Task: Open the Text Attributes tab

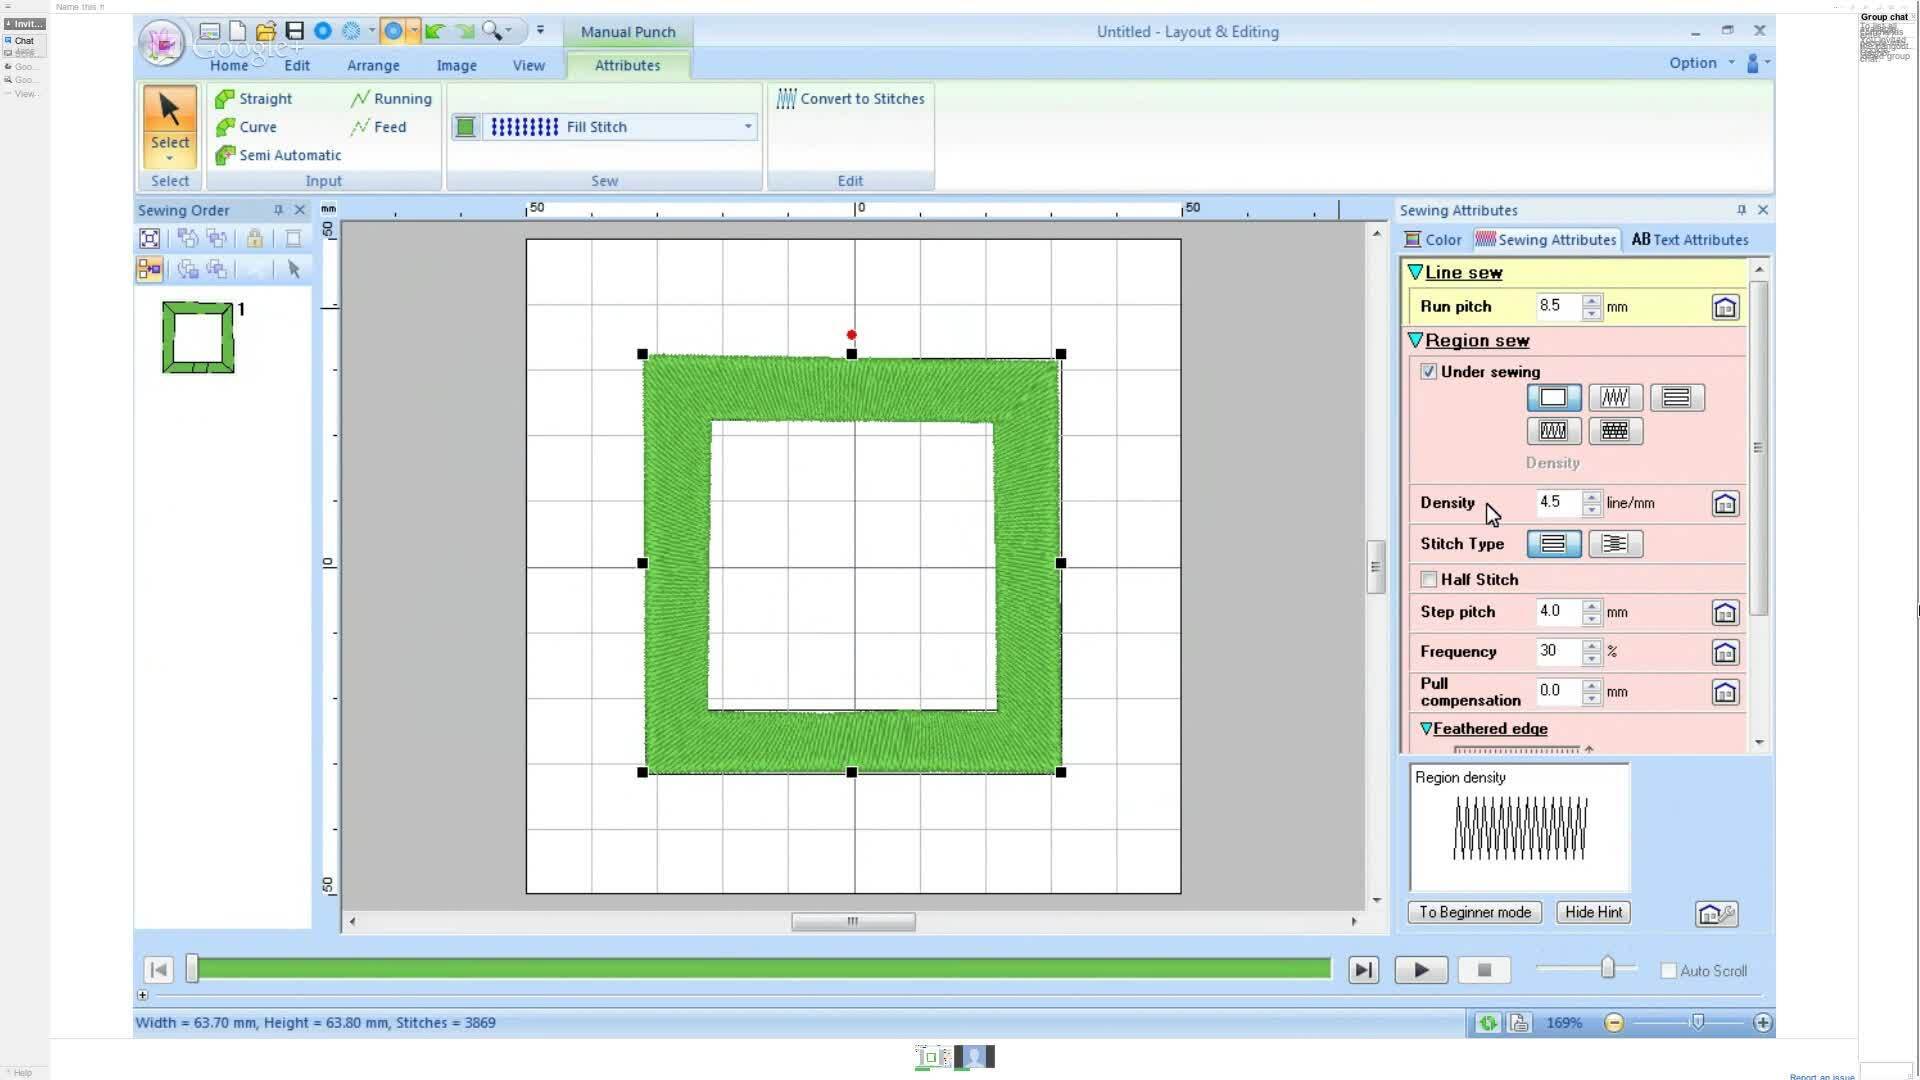Action: click(1690, 240)
